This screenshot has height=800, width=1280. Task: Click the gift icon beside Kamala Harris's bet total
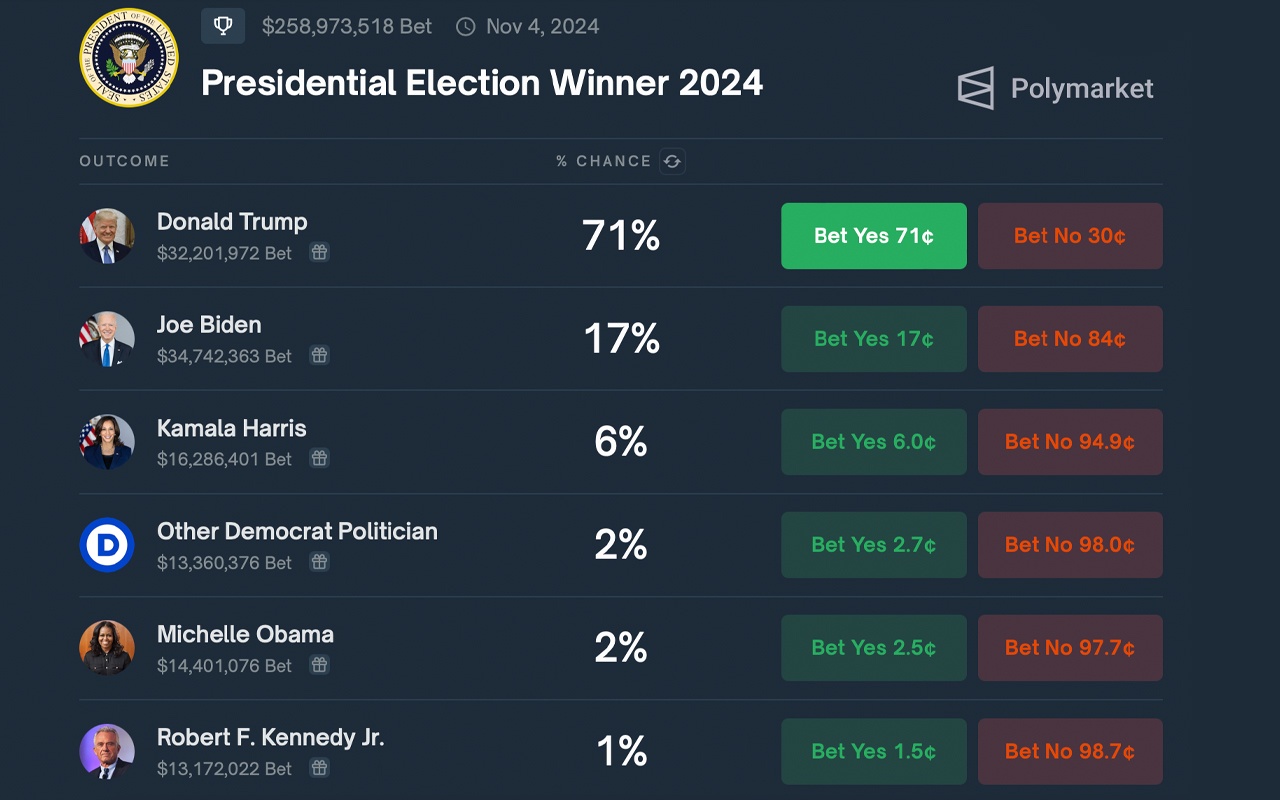[x=319, y=460]
